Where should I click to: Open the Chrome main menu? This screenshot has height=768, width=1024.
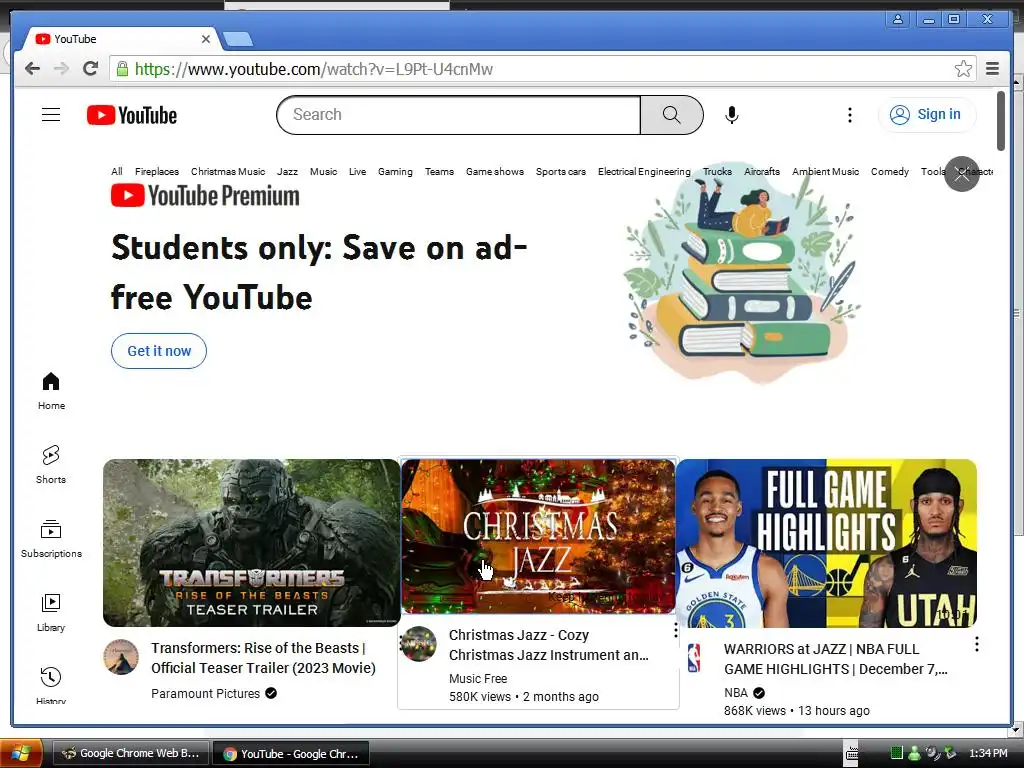tap(992, 69)
